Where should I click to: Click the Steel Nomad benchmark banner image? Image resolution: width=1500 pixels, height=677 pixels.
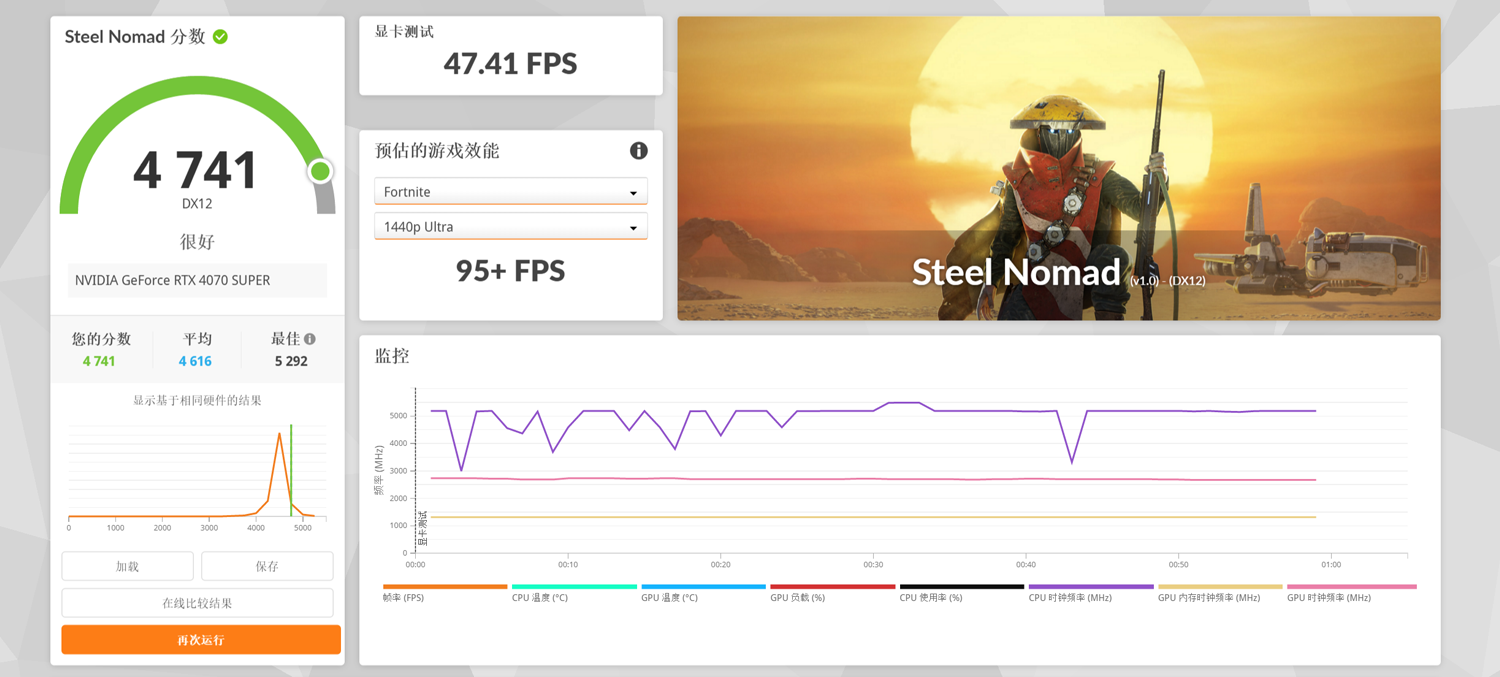point(1059,168)
